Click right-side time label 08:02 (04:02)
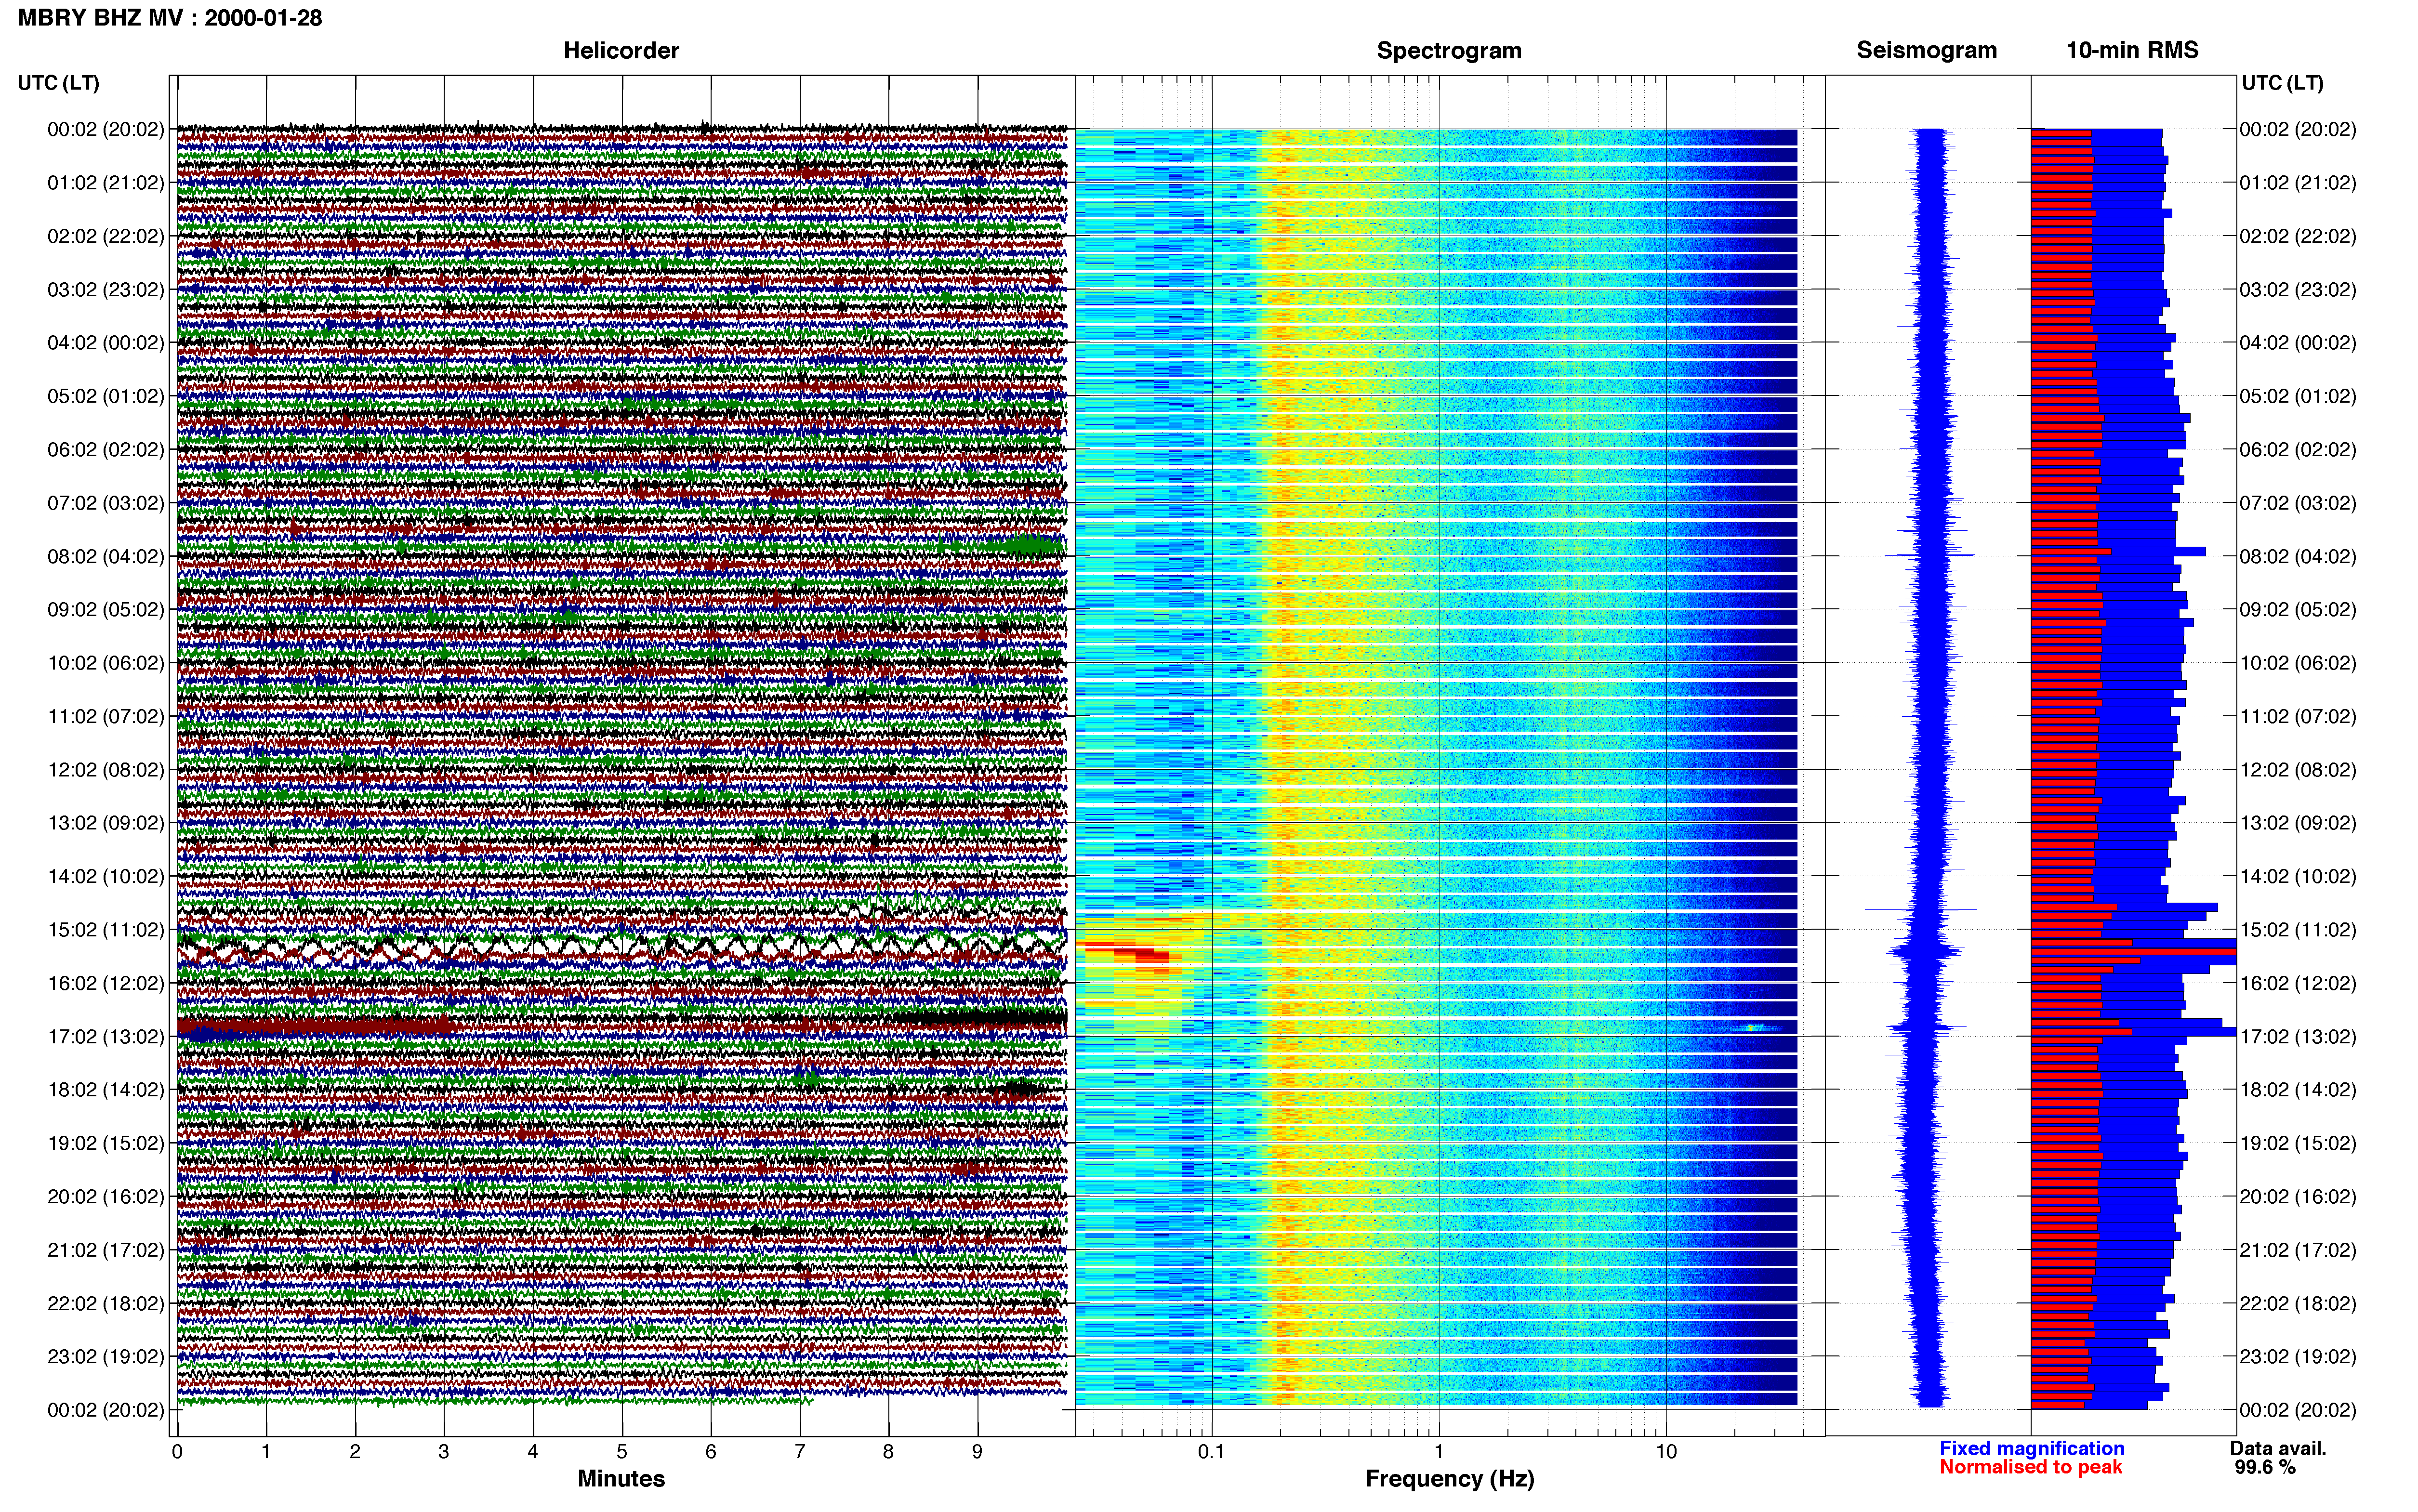Image resolution: width=2418 pixels, height=1512 pixels. click(2298, 556)
